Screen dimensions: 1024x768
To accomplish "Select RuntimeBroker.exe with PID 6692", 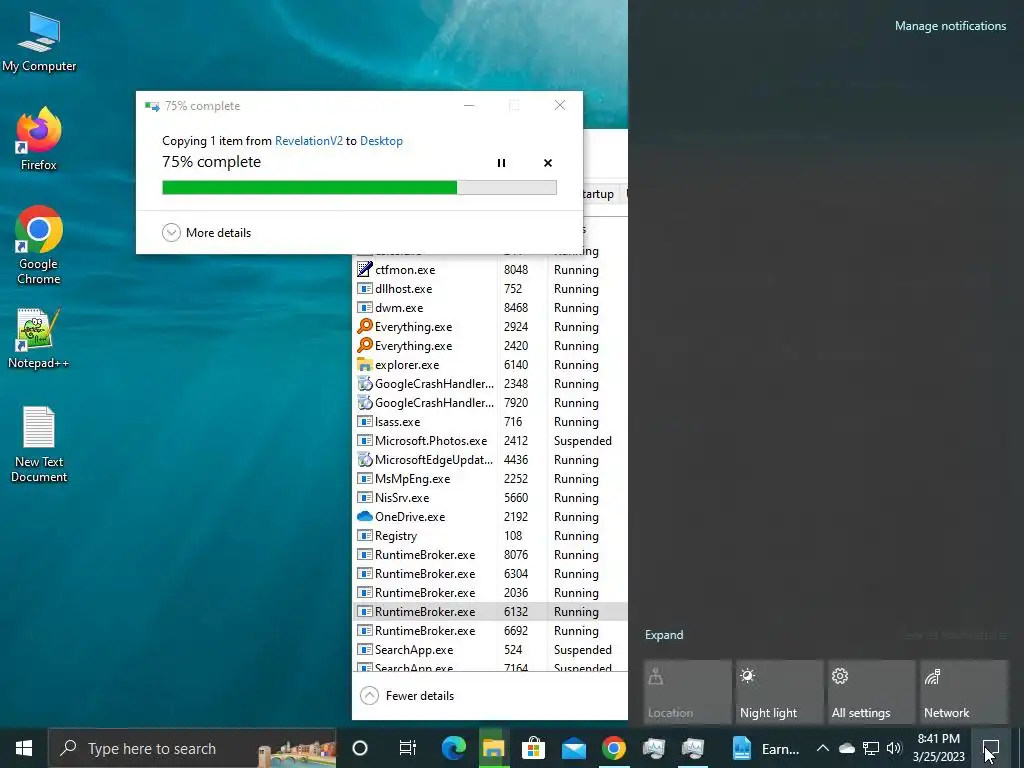I will [x=490, y=631].
